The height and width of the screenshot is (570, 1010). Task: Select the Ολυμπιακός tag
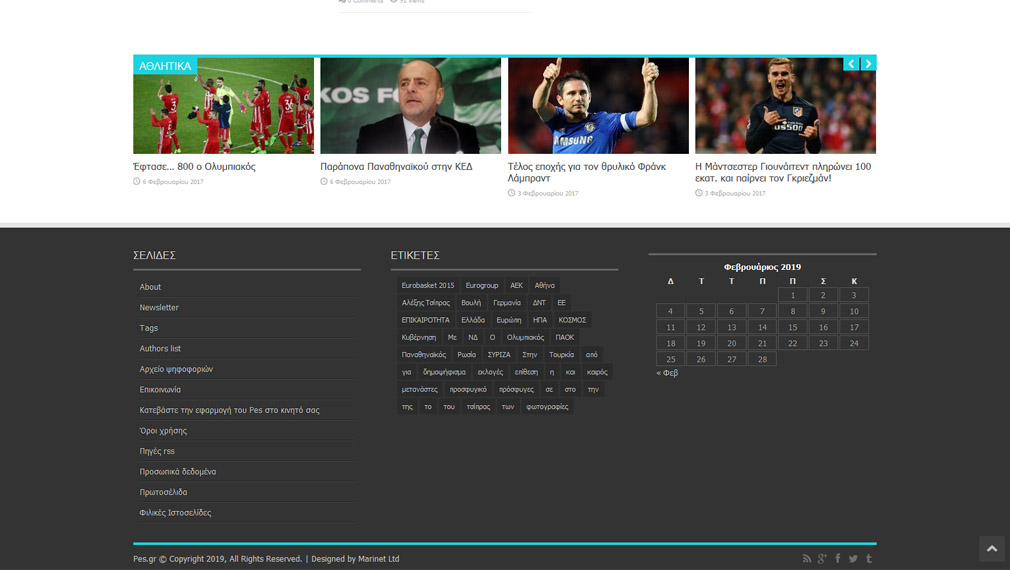(x=525, y=337)
